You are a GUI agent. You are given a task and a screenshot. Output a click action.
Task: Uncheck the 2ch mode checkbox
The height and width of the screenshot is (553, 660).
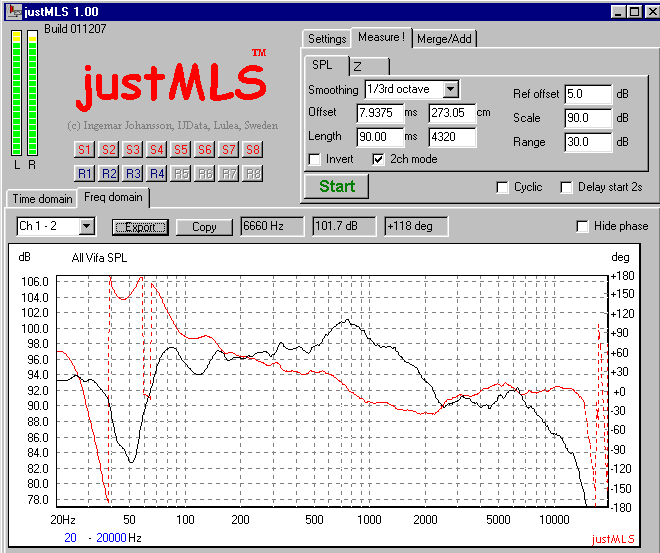(x=378, y=160)
